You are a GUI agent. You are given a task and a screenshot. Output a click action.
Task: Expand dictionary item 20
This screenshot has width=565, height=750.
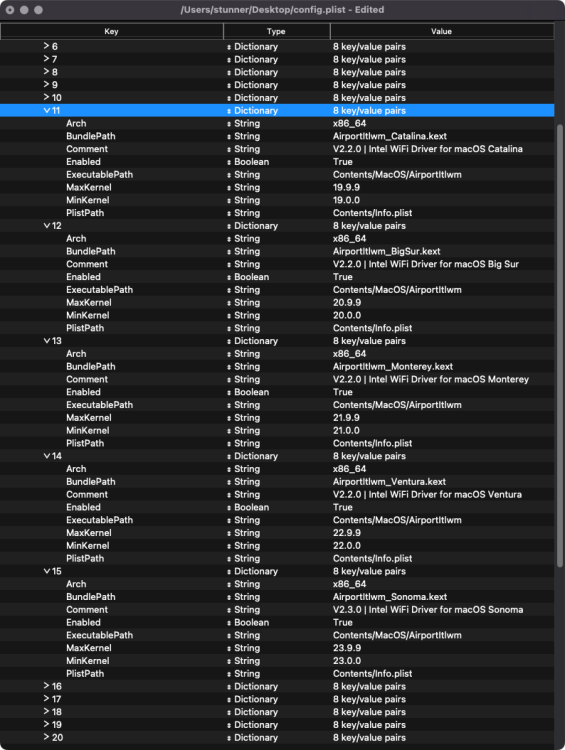[x=46, y=737]
